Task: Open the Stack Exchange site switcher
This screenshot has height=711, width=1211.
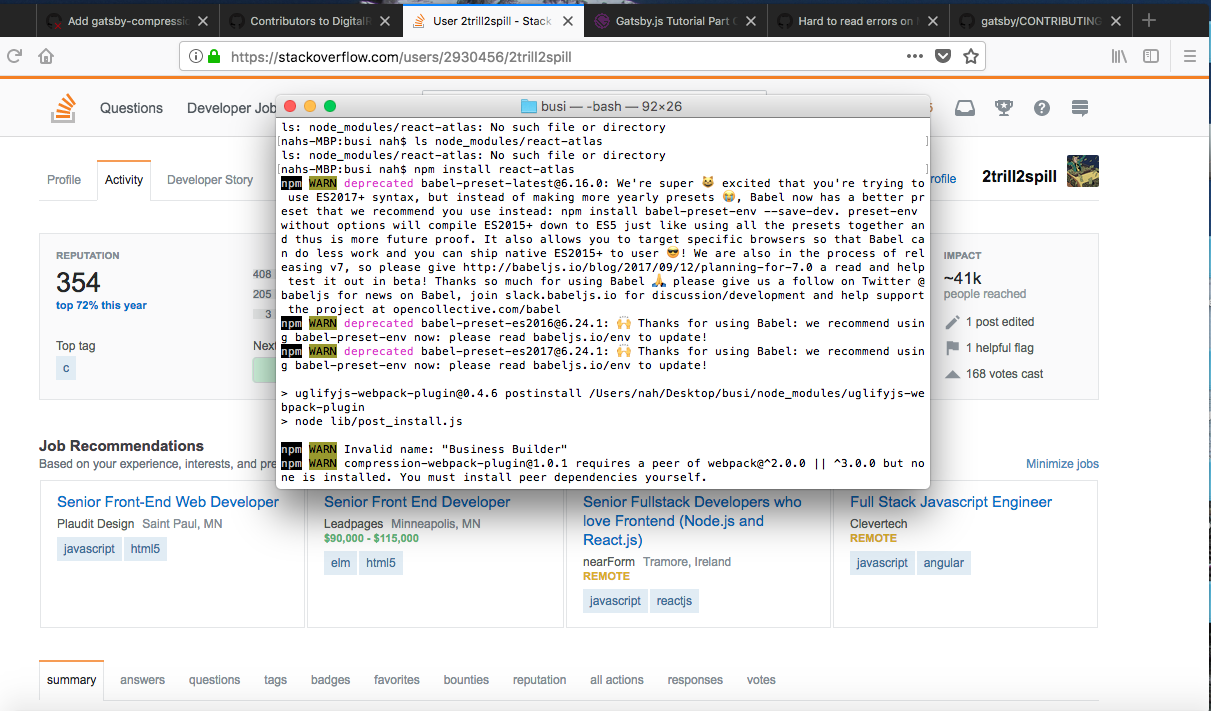Action: [x=1080, y=108]
